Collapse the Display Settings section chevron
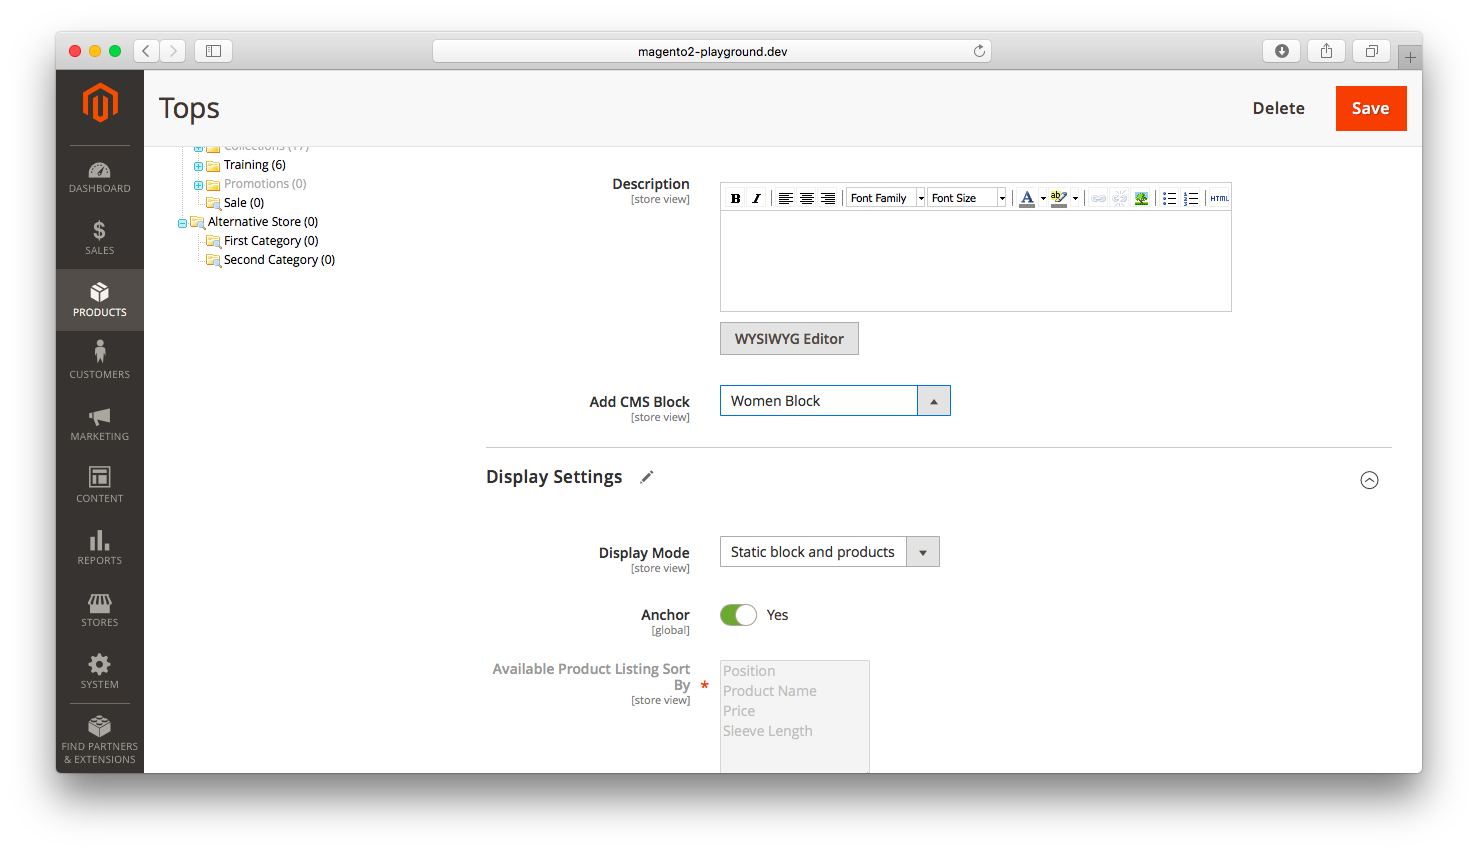The width and height of the screenshot is (1478, 853). click(x=1369, y=480)
